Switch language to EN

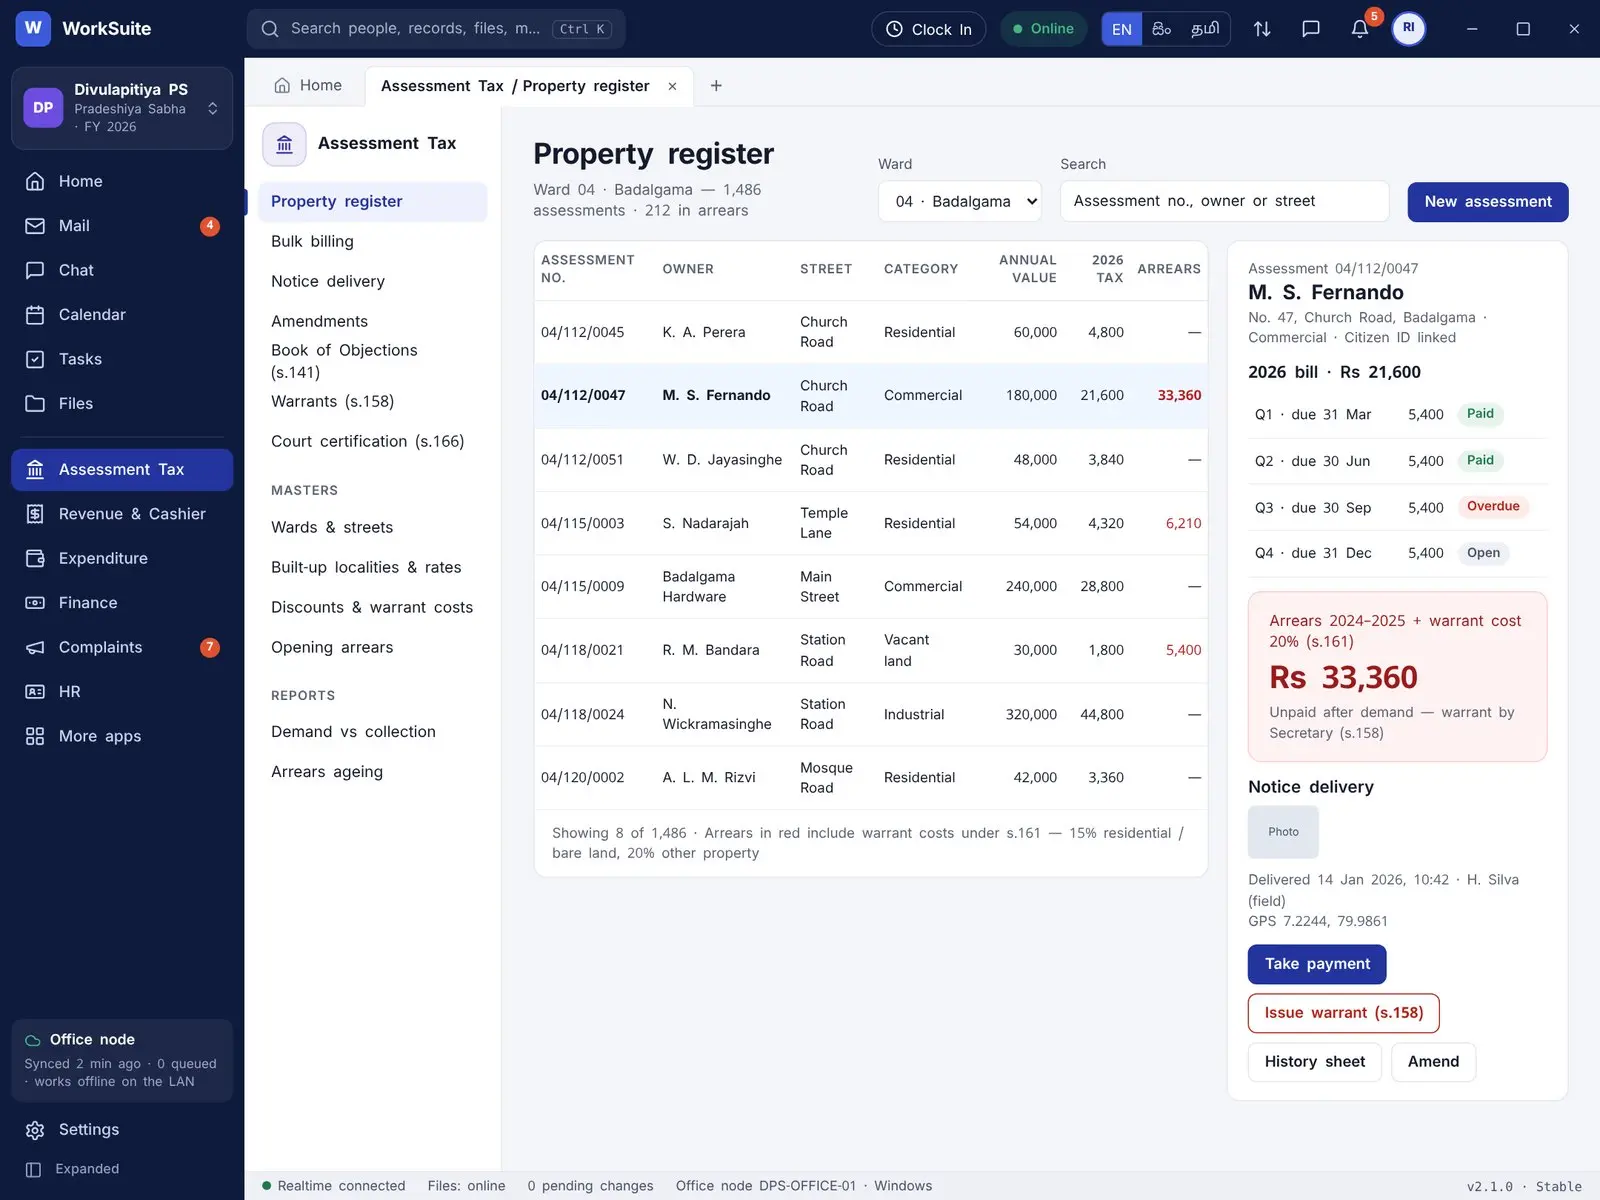[x=1122, y=29]
